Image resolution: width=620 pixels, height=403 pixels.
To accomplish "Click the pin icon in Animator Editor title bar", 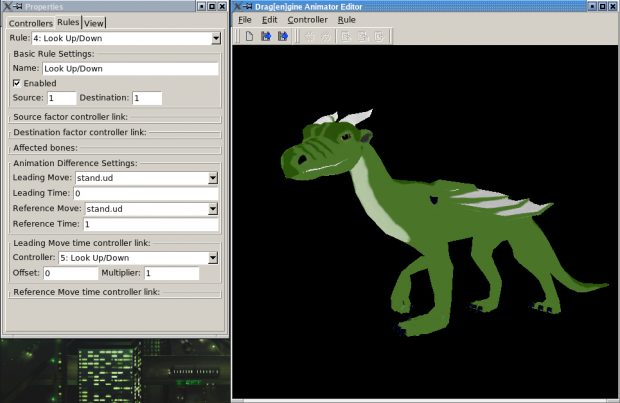I will click(248, 6).
